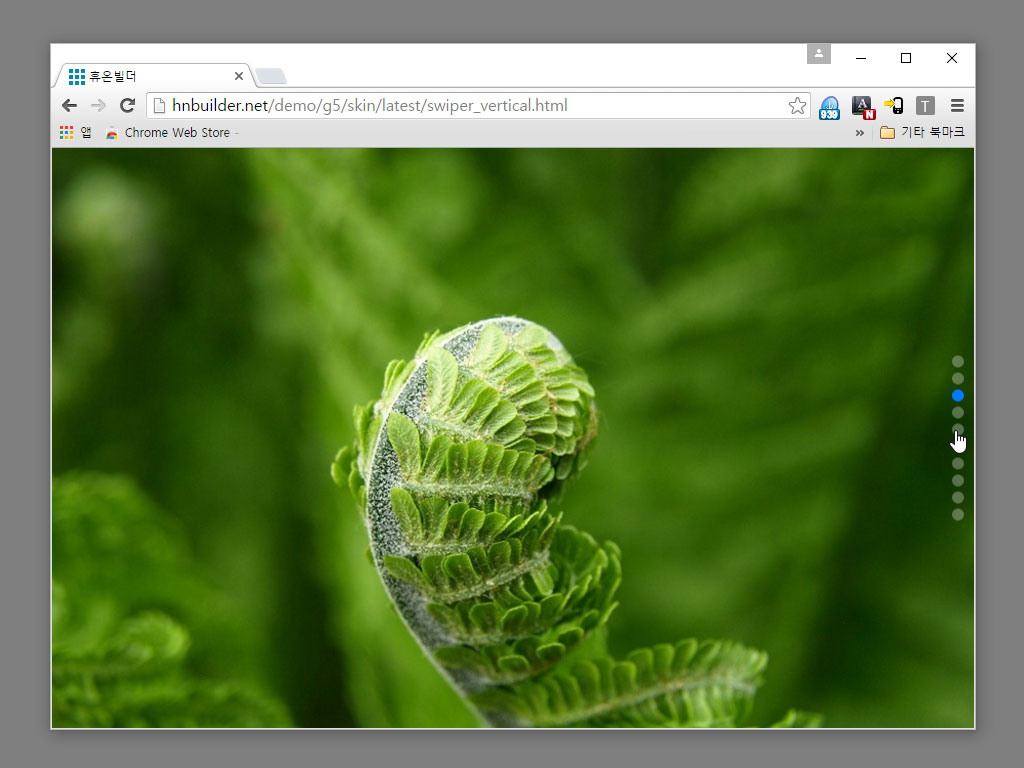The width and height of the screenshot is (1024, 768).
Task: Select the active blue pagination dot
Action: (958, 395)
